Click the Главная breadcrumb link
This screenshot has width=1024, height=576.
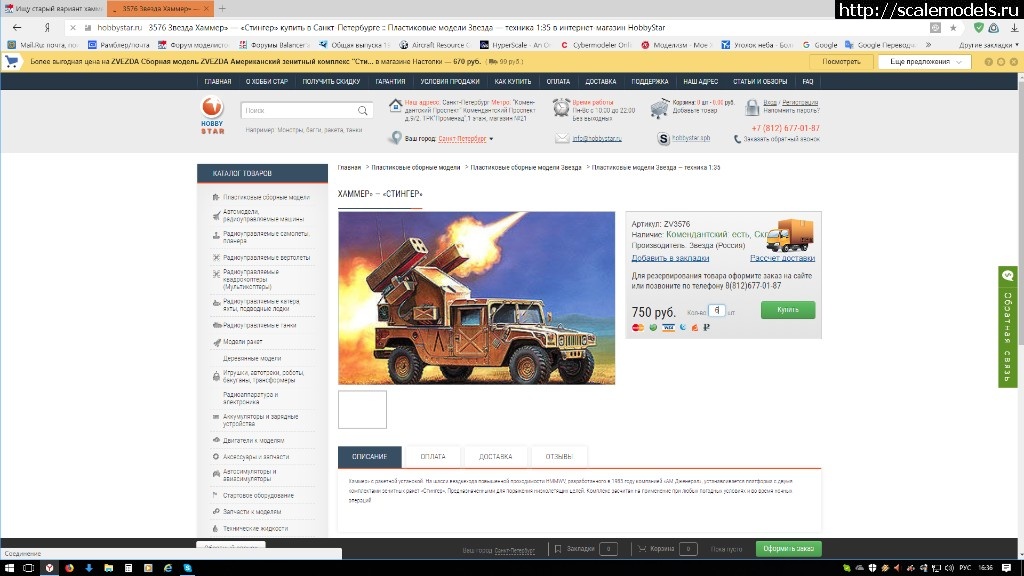(349, 168)
